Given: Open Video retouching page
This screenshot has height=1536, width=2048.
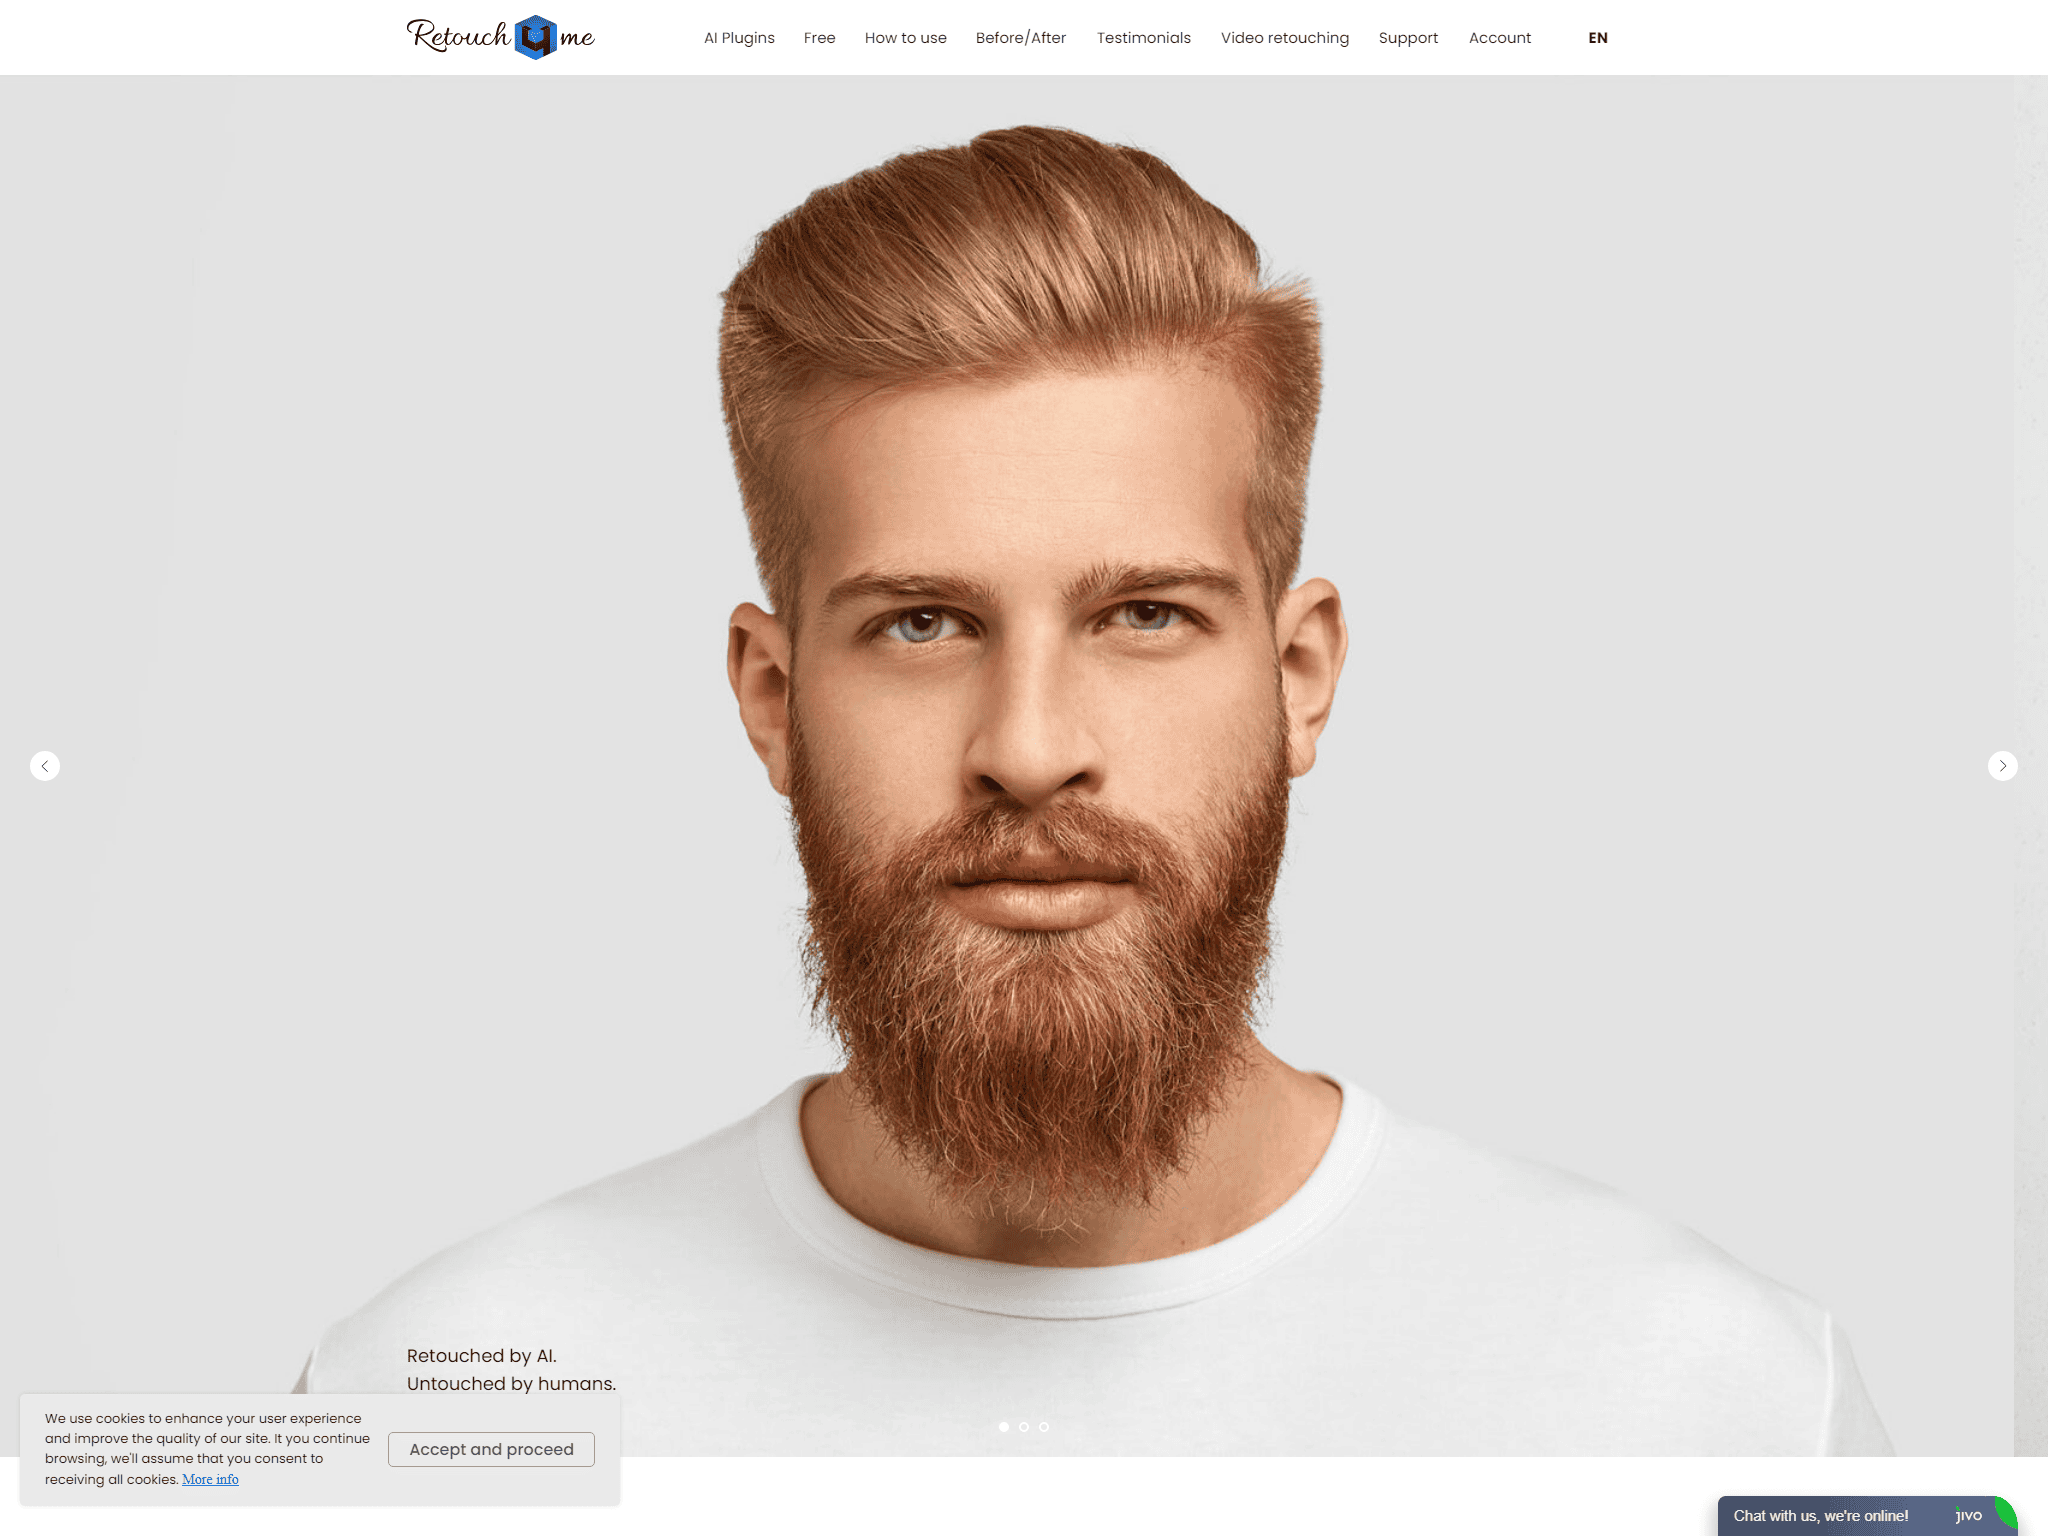Looking at the screenshot, I should [x=1285, y=38].
